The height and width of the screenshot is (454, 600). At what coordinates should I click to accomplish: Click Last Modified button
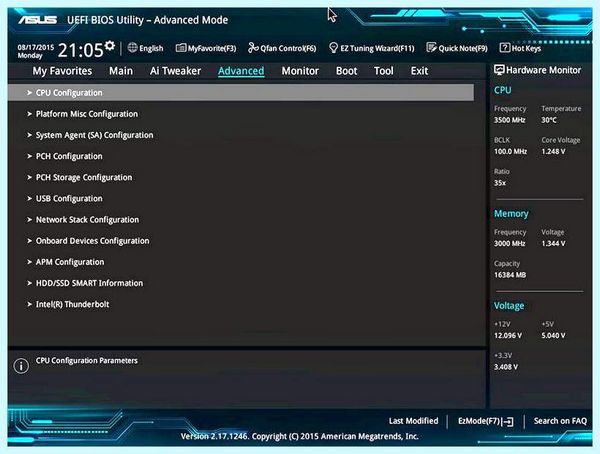point(413,421)
